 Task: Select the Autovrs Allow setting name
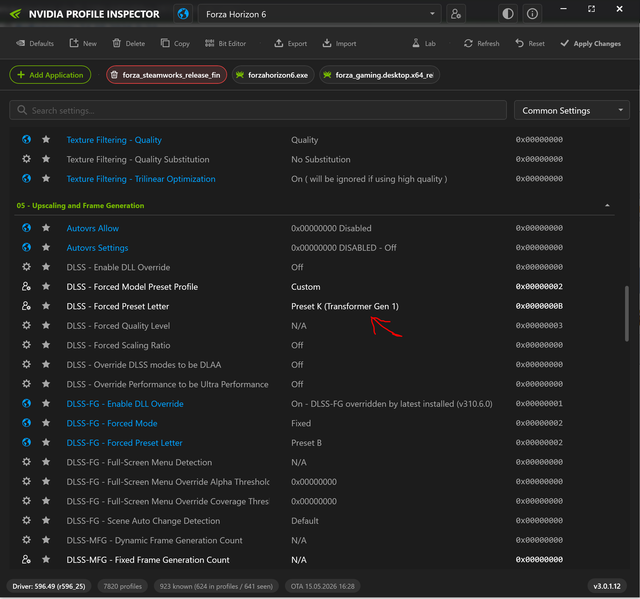click(93, 228)
